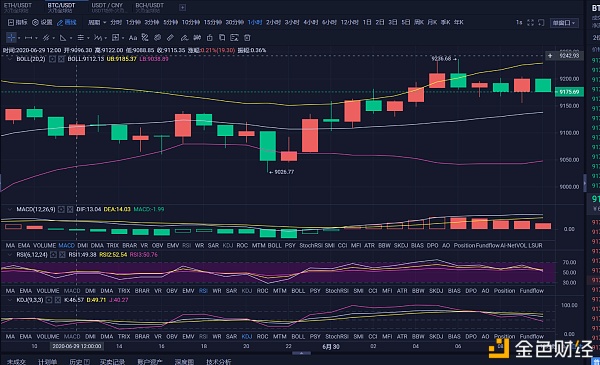Switch to ETH/USDT tab
The height and width of the screenshot is (365, 600).
18,7
